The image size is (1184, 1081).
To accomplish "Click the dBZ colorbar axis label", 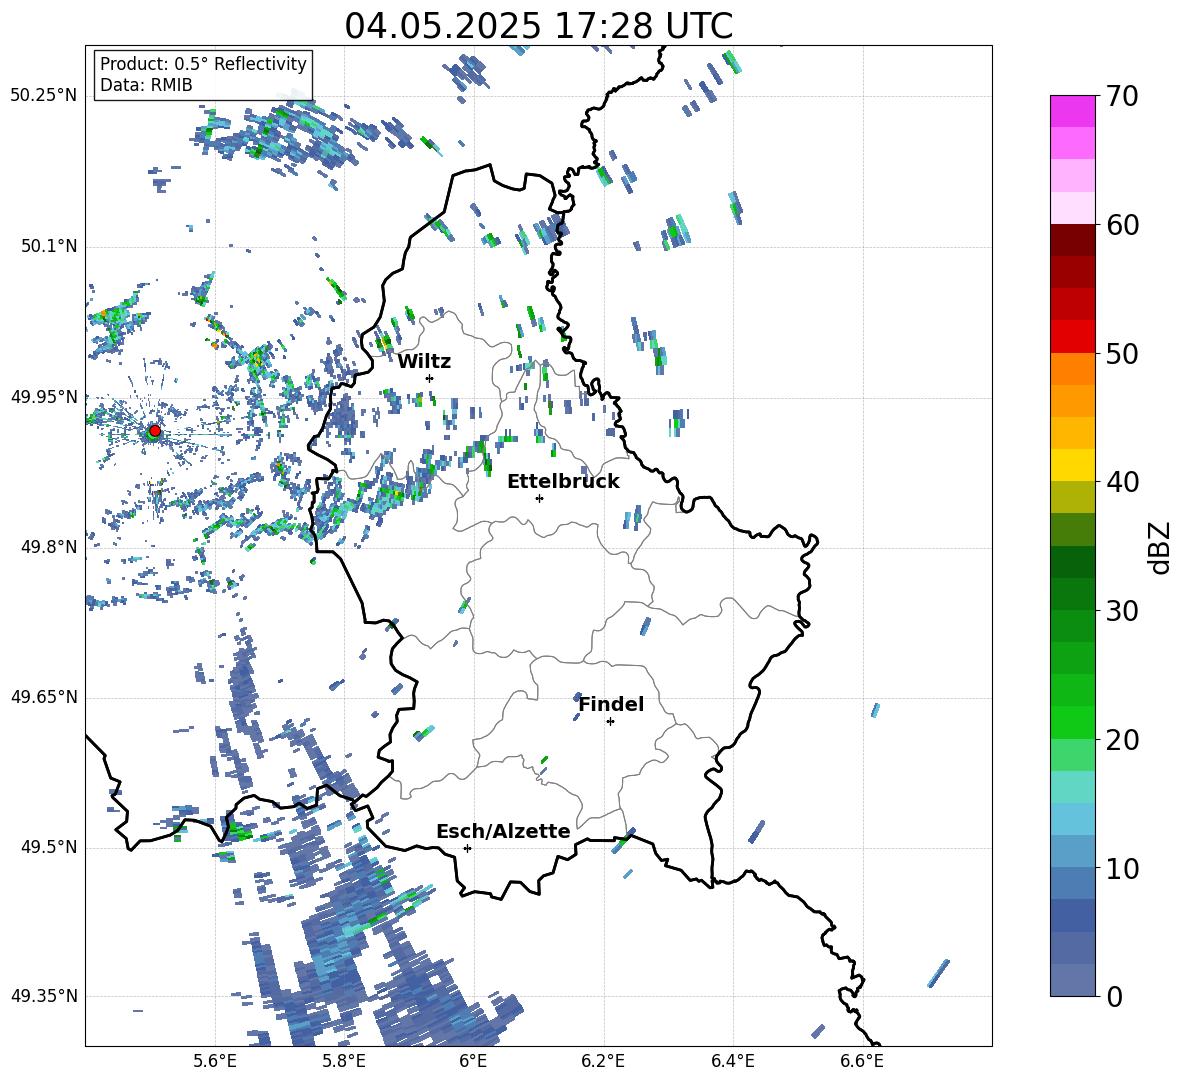I will (1161, 547).
